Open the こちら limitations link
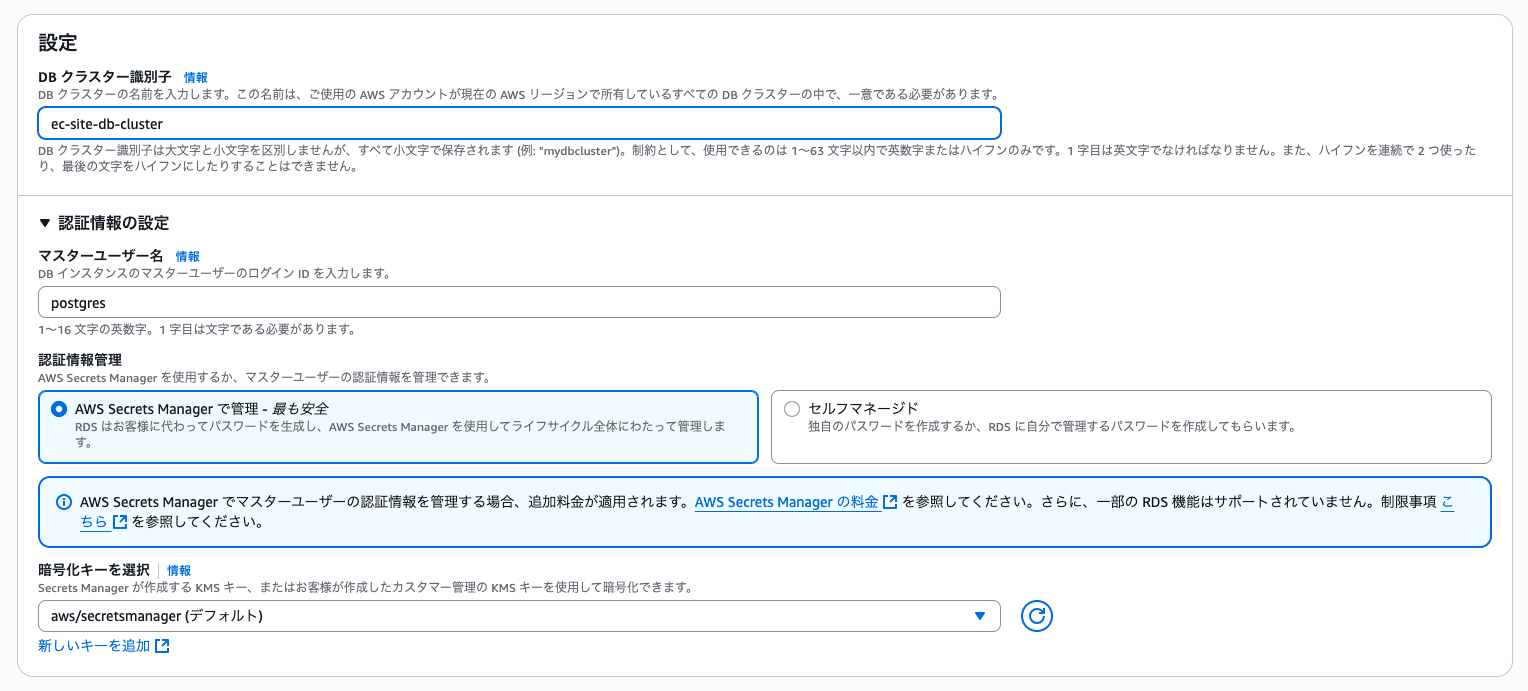1528x691 pixels. 1446,502
